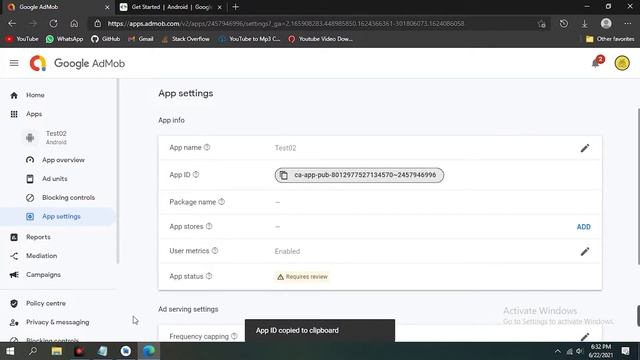Screen dimensions: 640x360
Task: Open browser downloads icon
Action: 584,24
